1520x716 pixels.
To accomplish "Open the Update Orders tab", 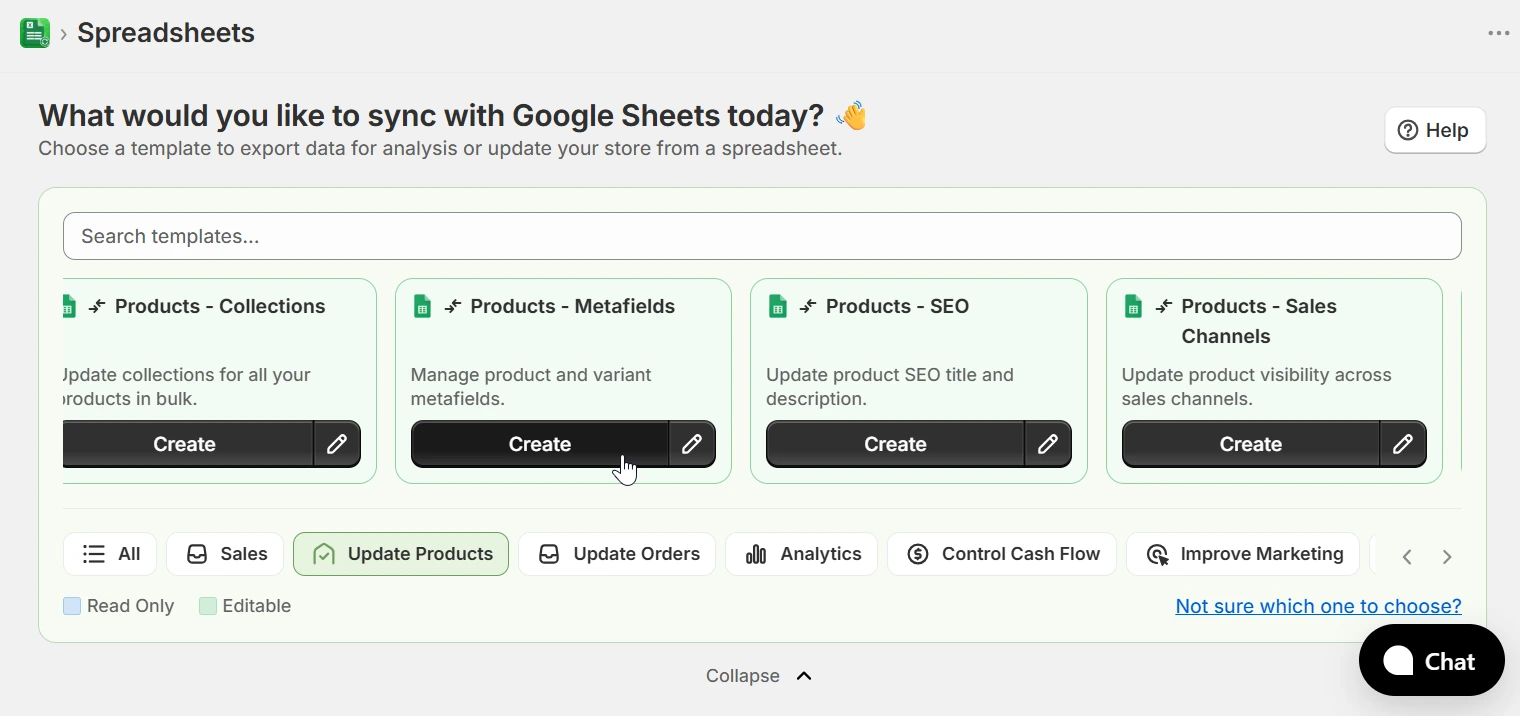I will 617,554.
